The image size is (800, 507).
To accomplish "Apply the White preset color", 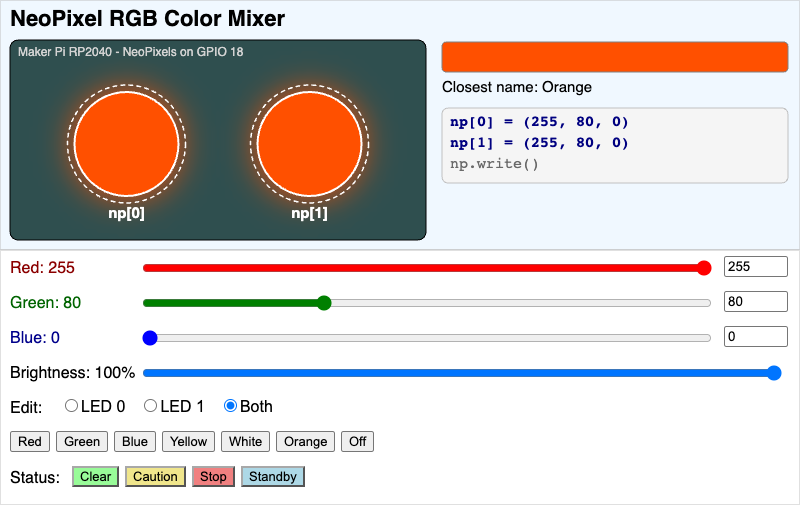I will tap(245, 442).
